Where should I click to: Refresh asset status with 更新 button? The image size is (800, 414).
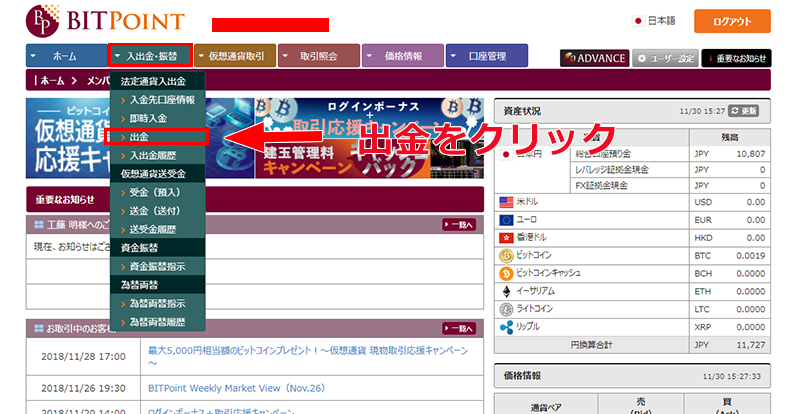pyautogui.click(x=744, y=111)
